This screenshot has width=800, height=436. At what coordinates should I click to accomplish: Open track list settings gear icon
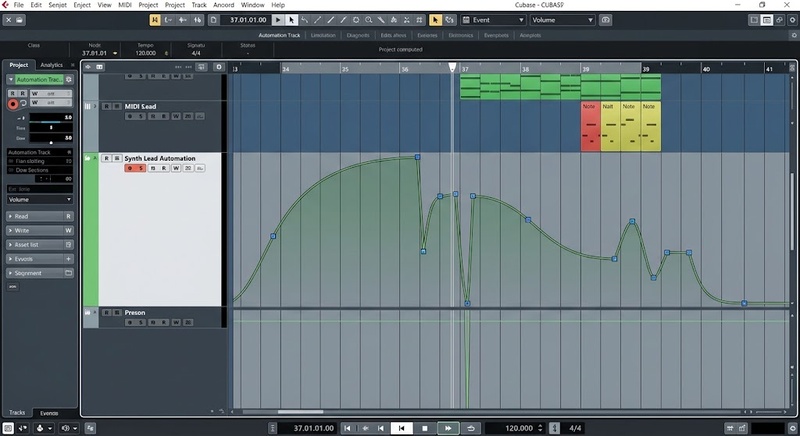pyautogui.click(x=219, y=67)
